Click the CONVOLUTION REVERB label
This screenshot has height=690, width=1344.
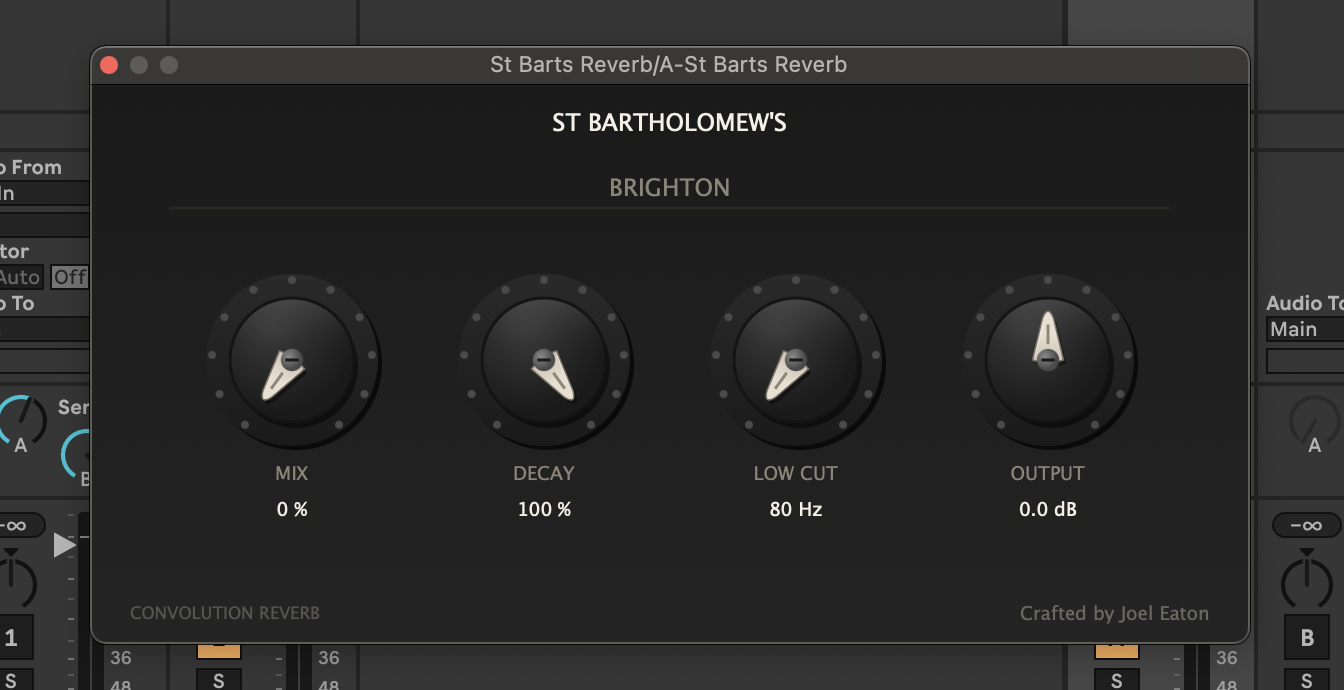224,613
